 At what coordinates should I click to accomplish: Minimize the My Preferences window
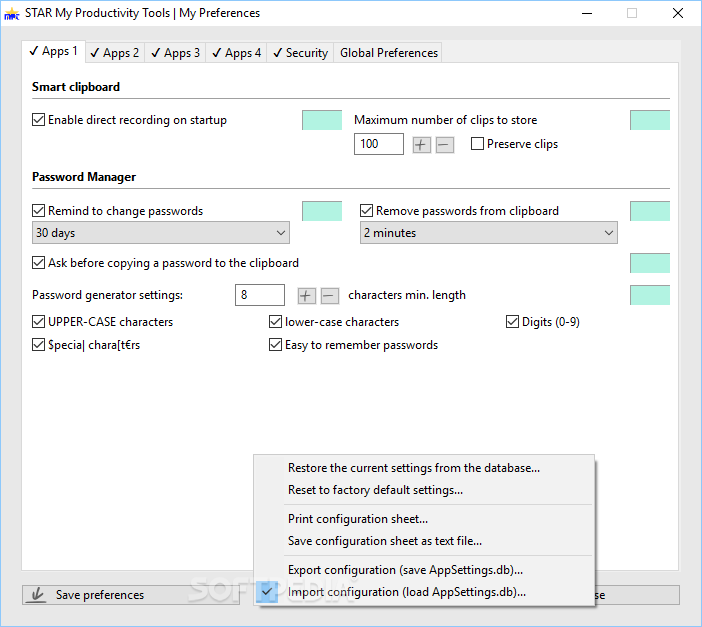587,13
